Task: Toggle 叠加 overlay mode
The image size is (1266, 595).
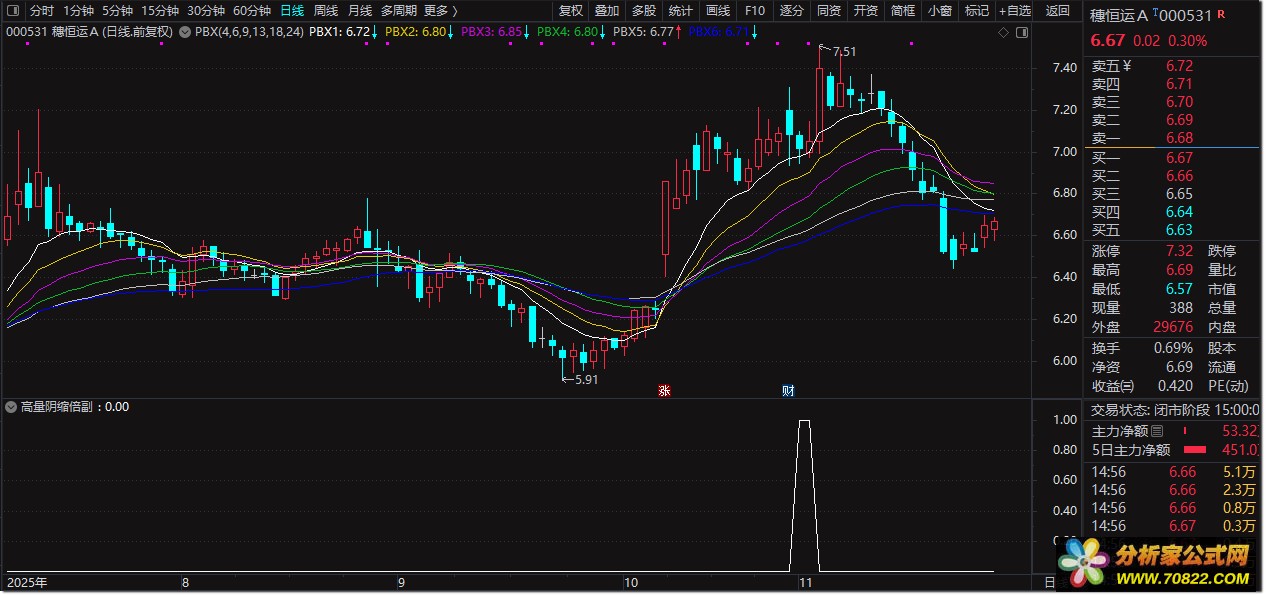Action: coord(606,11)
